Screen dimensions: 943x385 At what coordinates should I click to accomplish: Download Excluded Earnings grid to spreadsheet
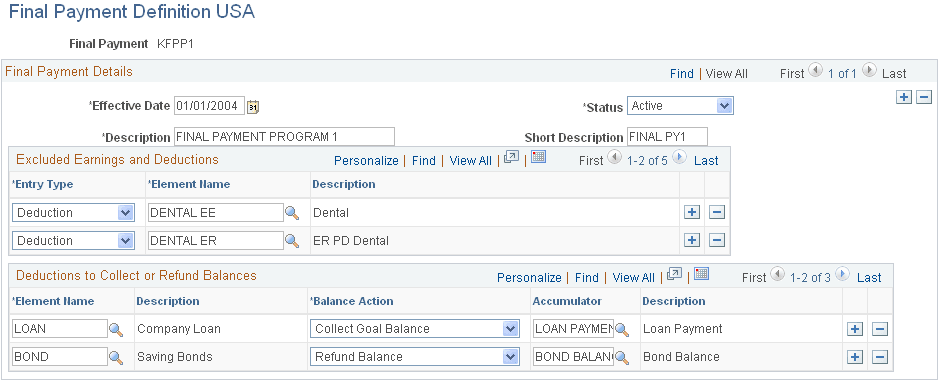[x=538, y=157]
